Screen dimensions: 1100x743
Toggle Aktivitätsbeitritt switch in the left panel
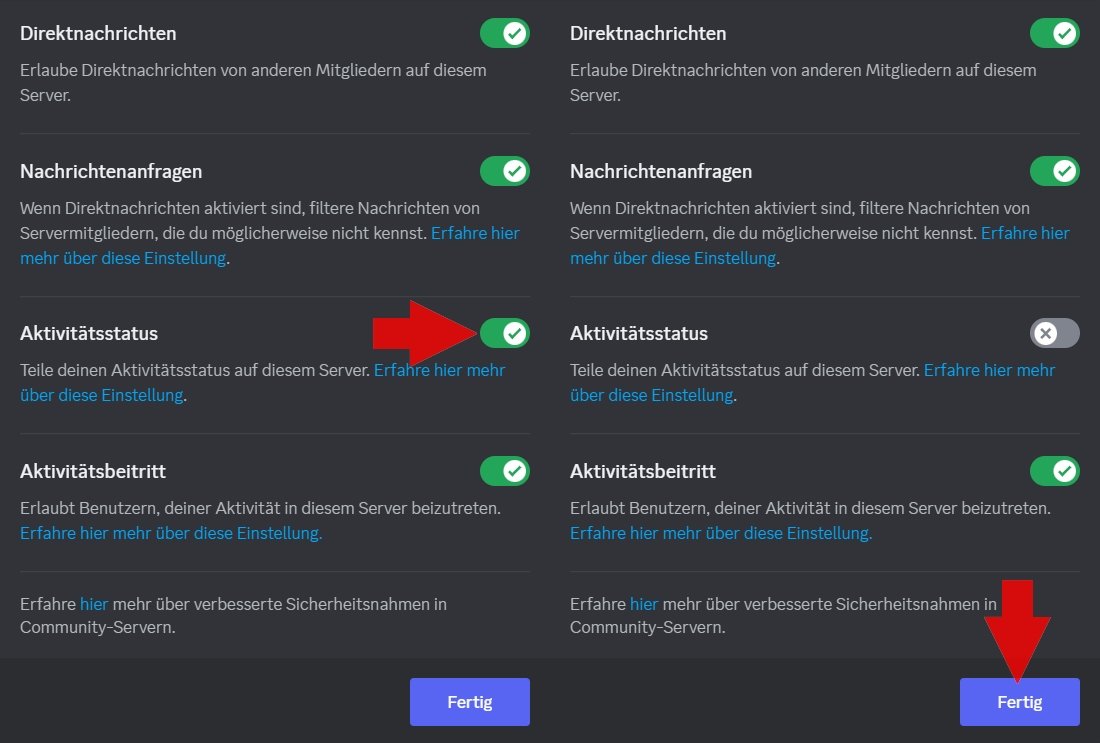pos(504,470)
